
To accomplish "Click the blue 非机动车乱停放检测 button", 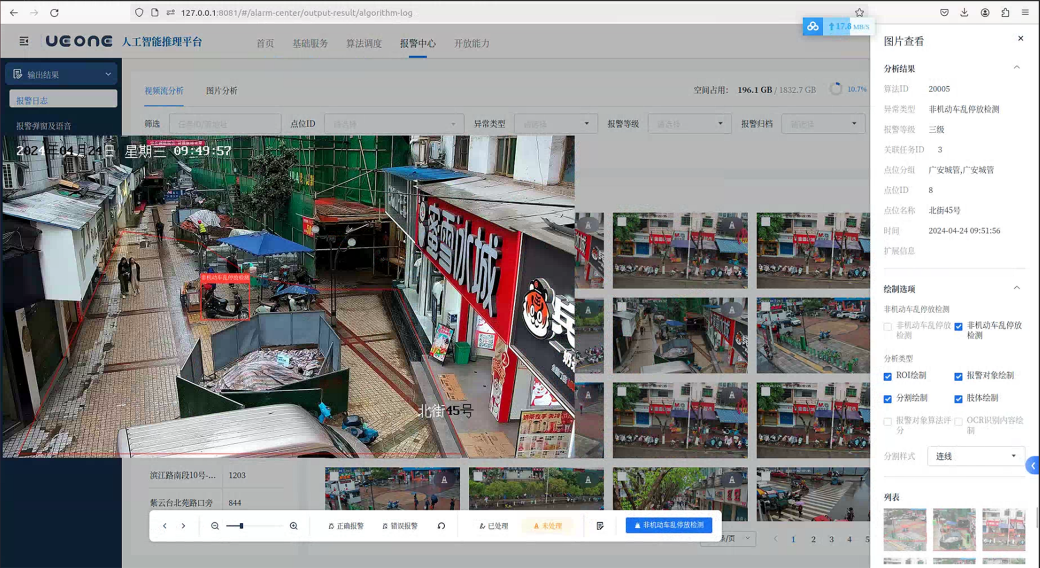I will (x=669, y=525).
